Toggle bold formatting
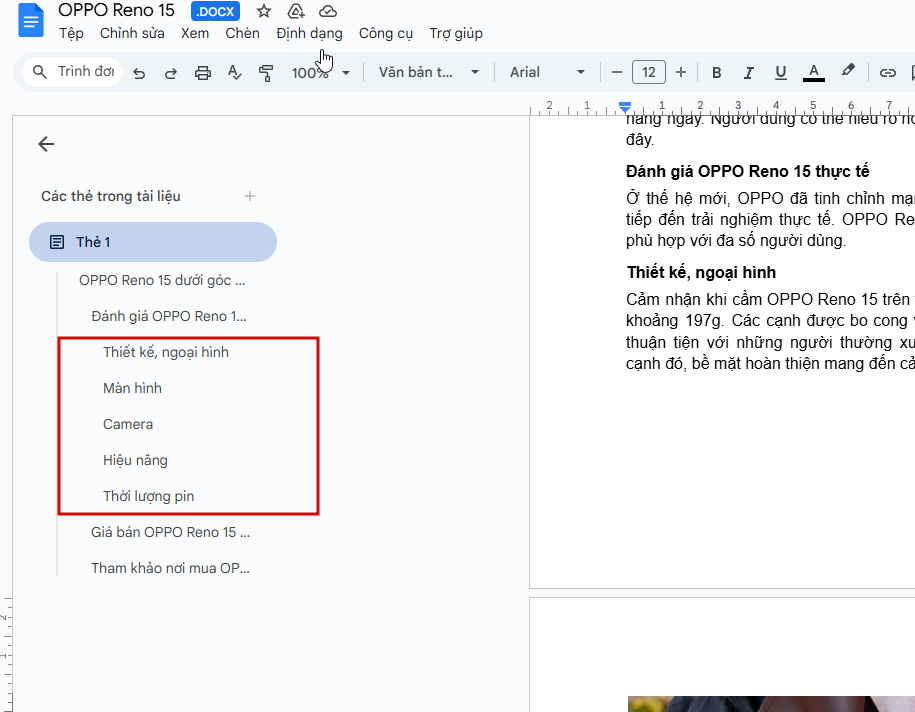 click(717, 72)
